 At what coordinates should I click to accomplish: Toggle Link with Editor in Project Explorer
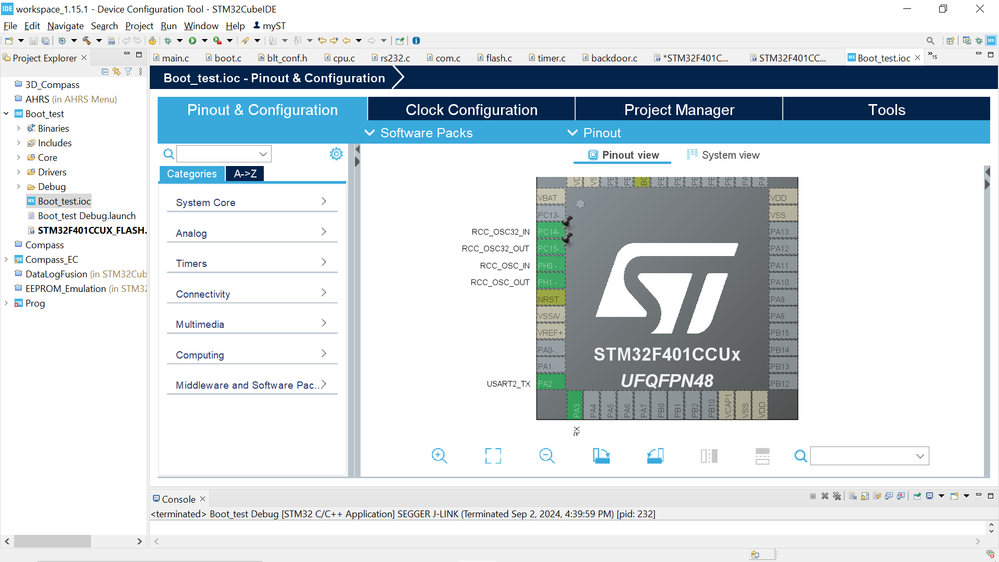click(x=116, y=71)
